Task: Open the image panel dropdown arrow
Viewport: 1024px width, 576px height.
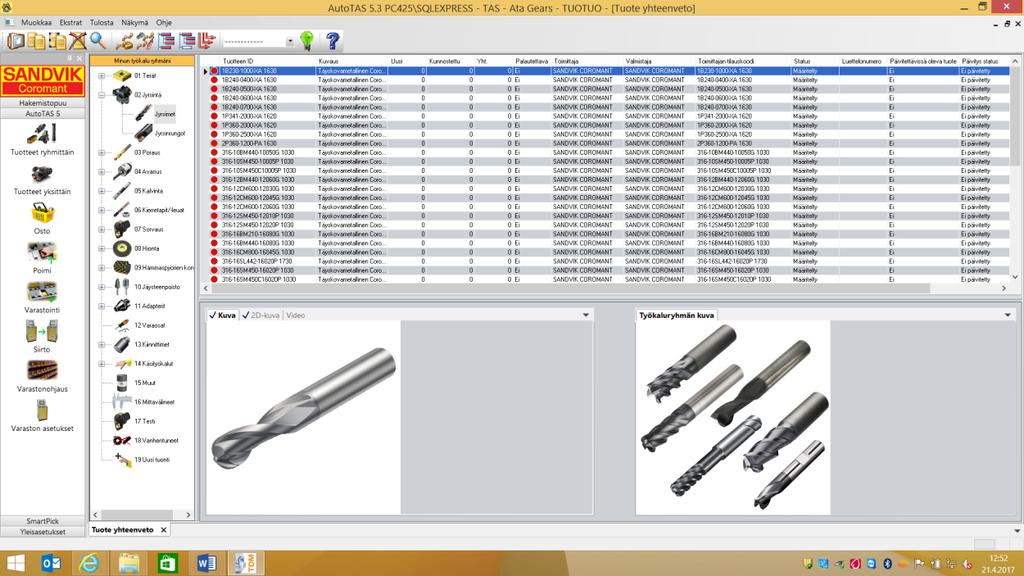Action: (x=586, y=315)
